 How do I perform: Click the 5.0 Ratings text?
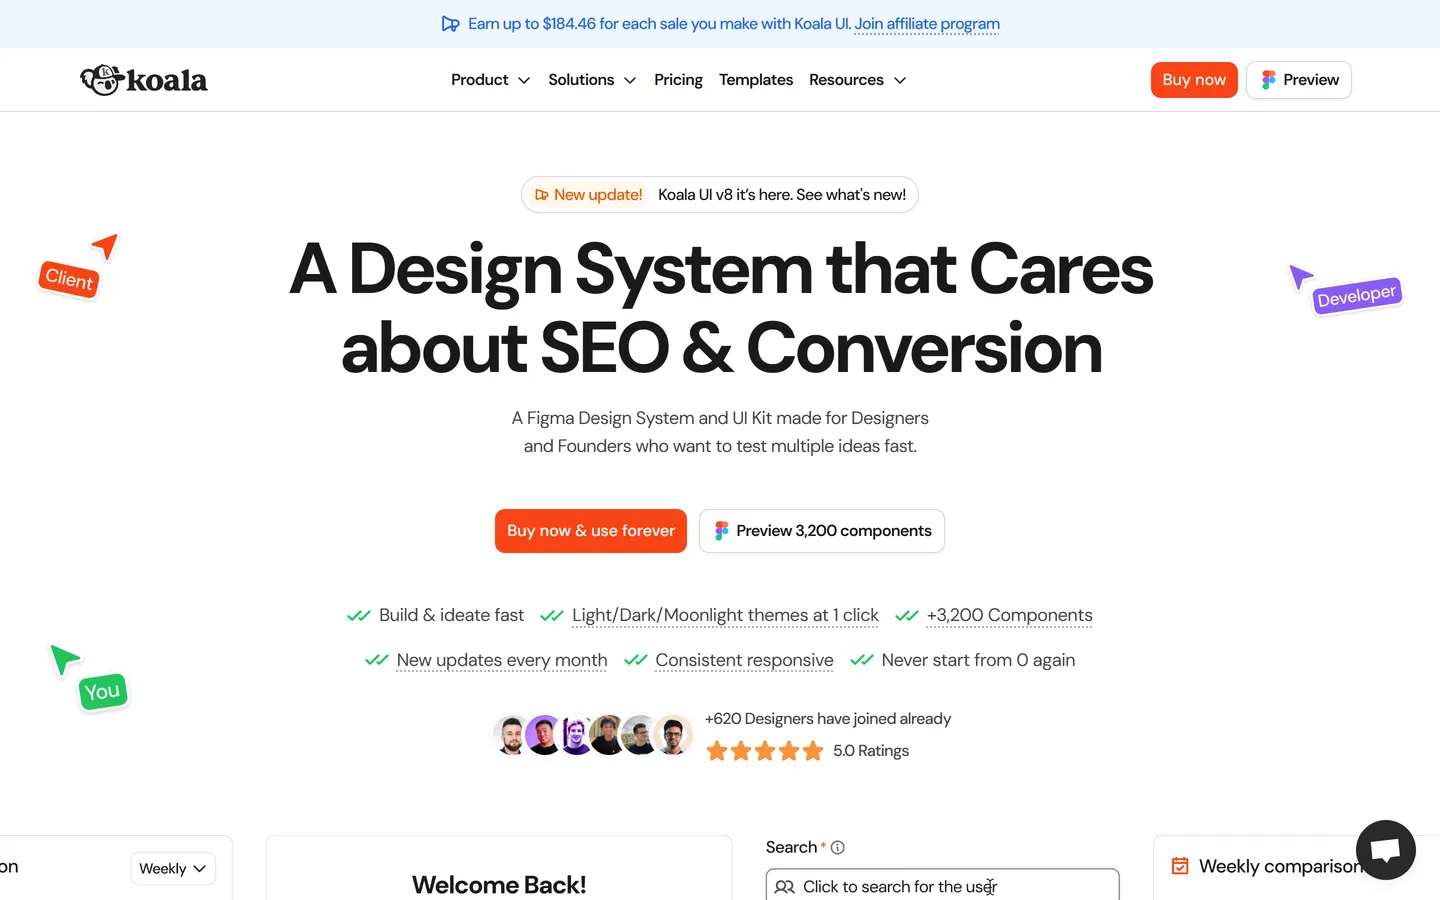pyautogui.click(x=871, y=751)
